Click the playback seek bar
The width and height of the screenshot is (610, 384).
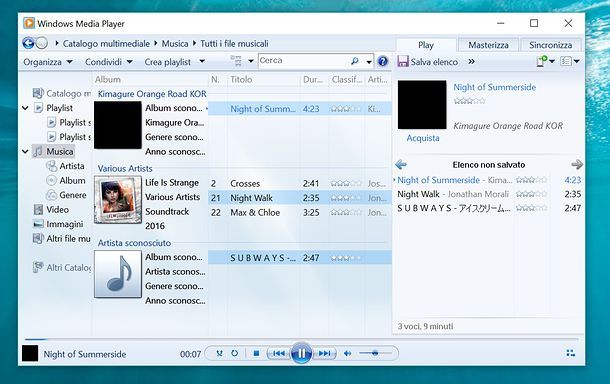[301, 340]
